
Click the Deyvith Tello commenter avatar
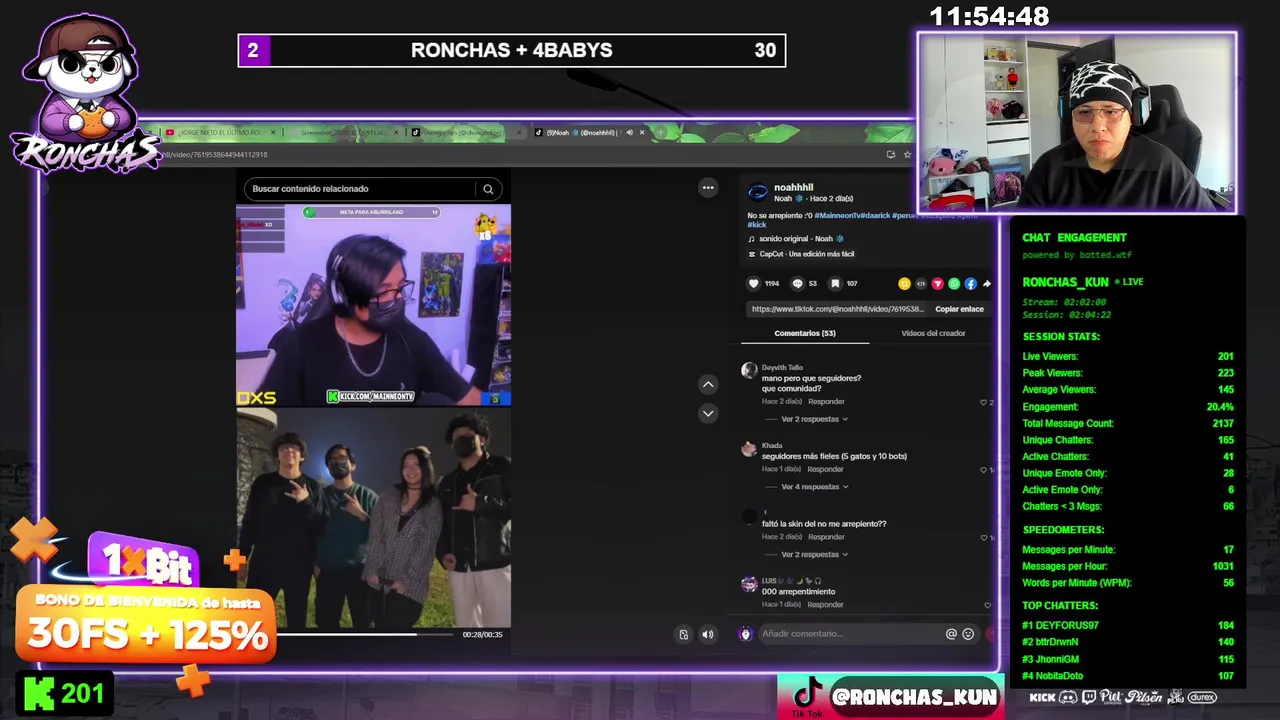(749, 371)
